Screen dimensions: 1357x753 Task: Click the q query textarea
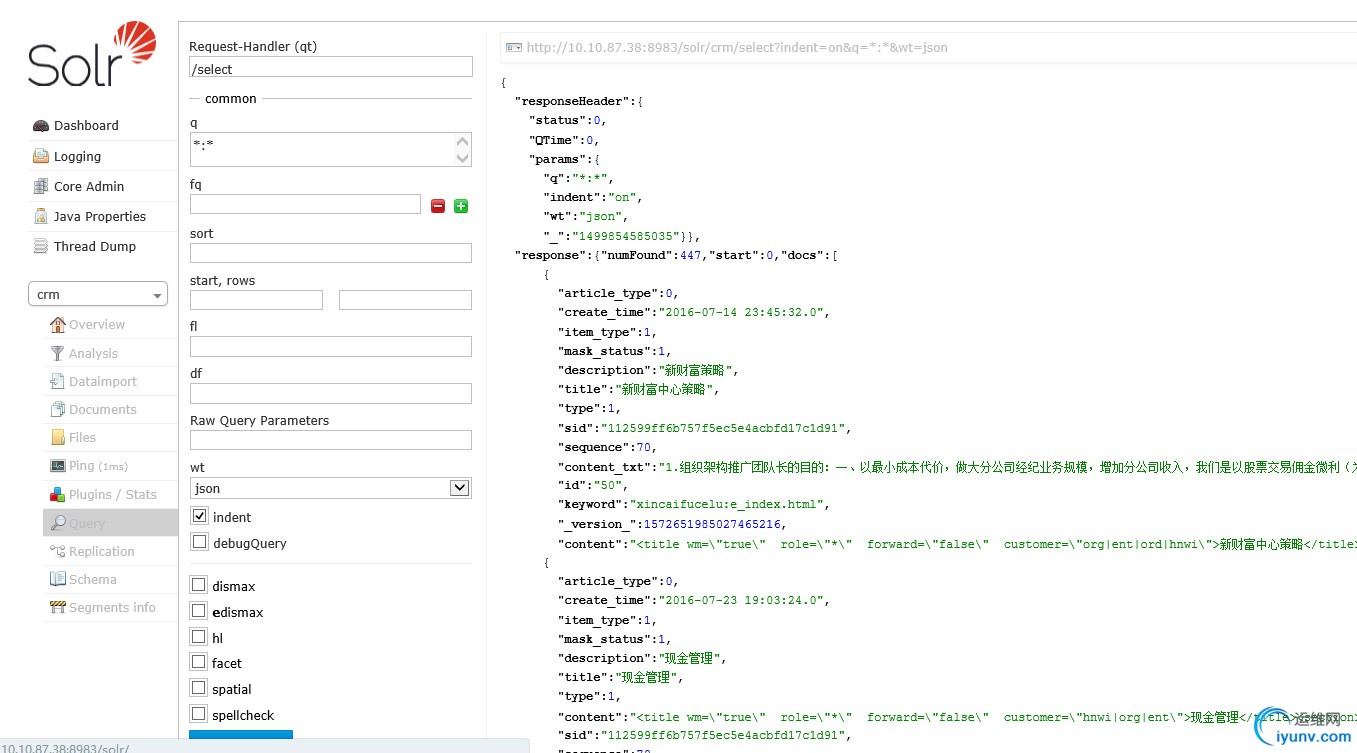coord(331,150)
